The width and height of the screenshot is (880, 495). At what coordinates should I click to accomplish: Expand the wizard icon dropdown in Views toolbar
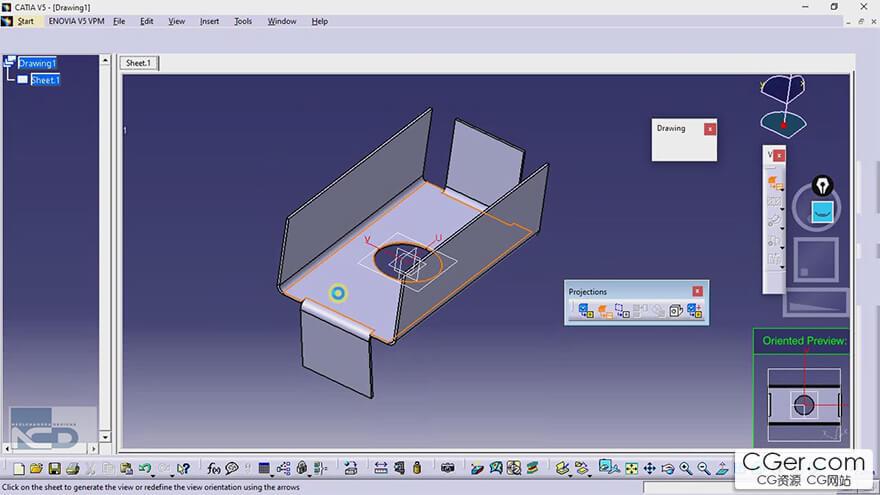pyautogui.click(x=782, y=267)
